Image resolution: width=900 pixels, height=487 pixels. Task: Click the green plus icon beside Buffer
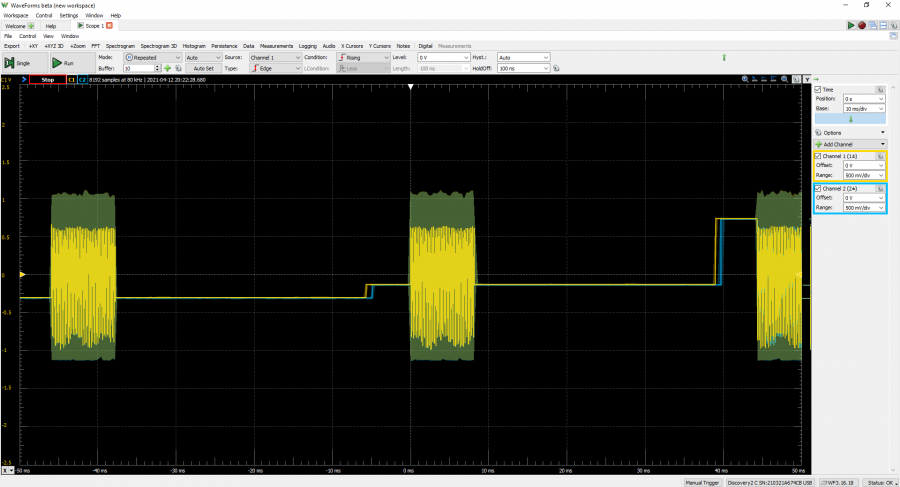coord(167,68)
